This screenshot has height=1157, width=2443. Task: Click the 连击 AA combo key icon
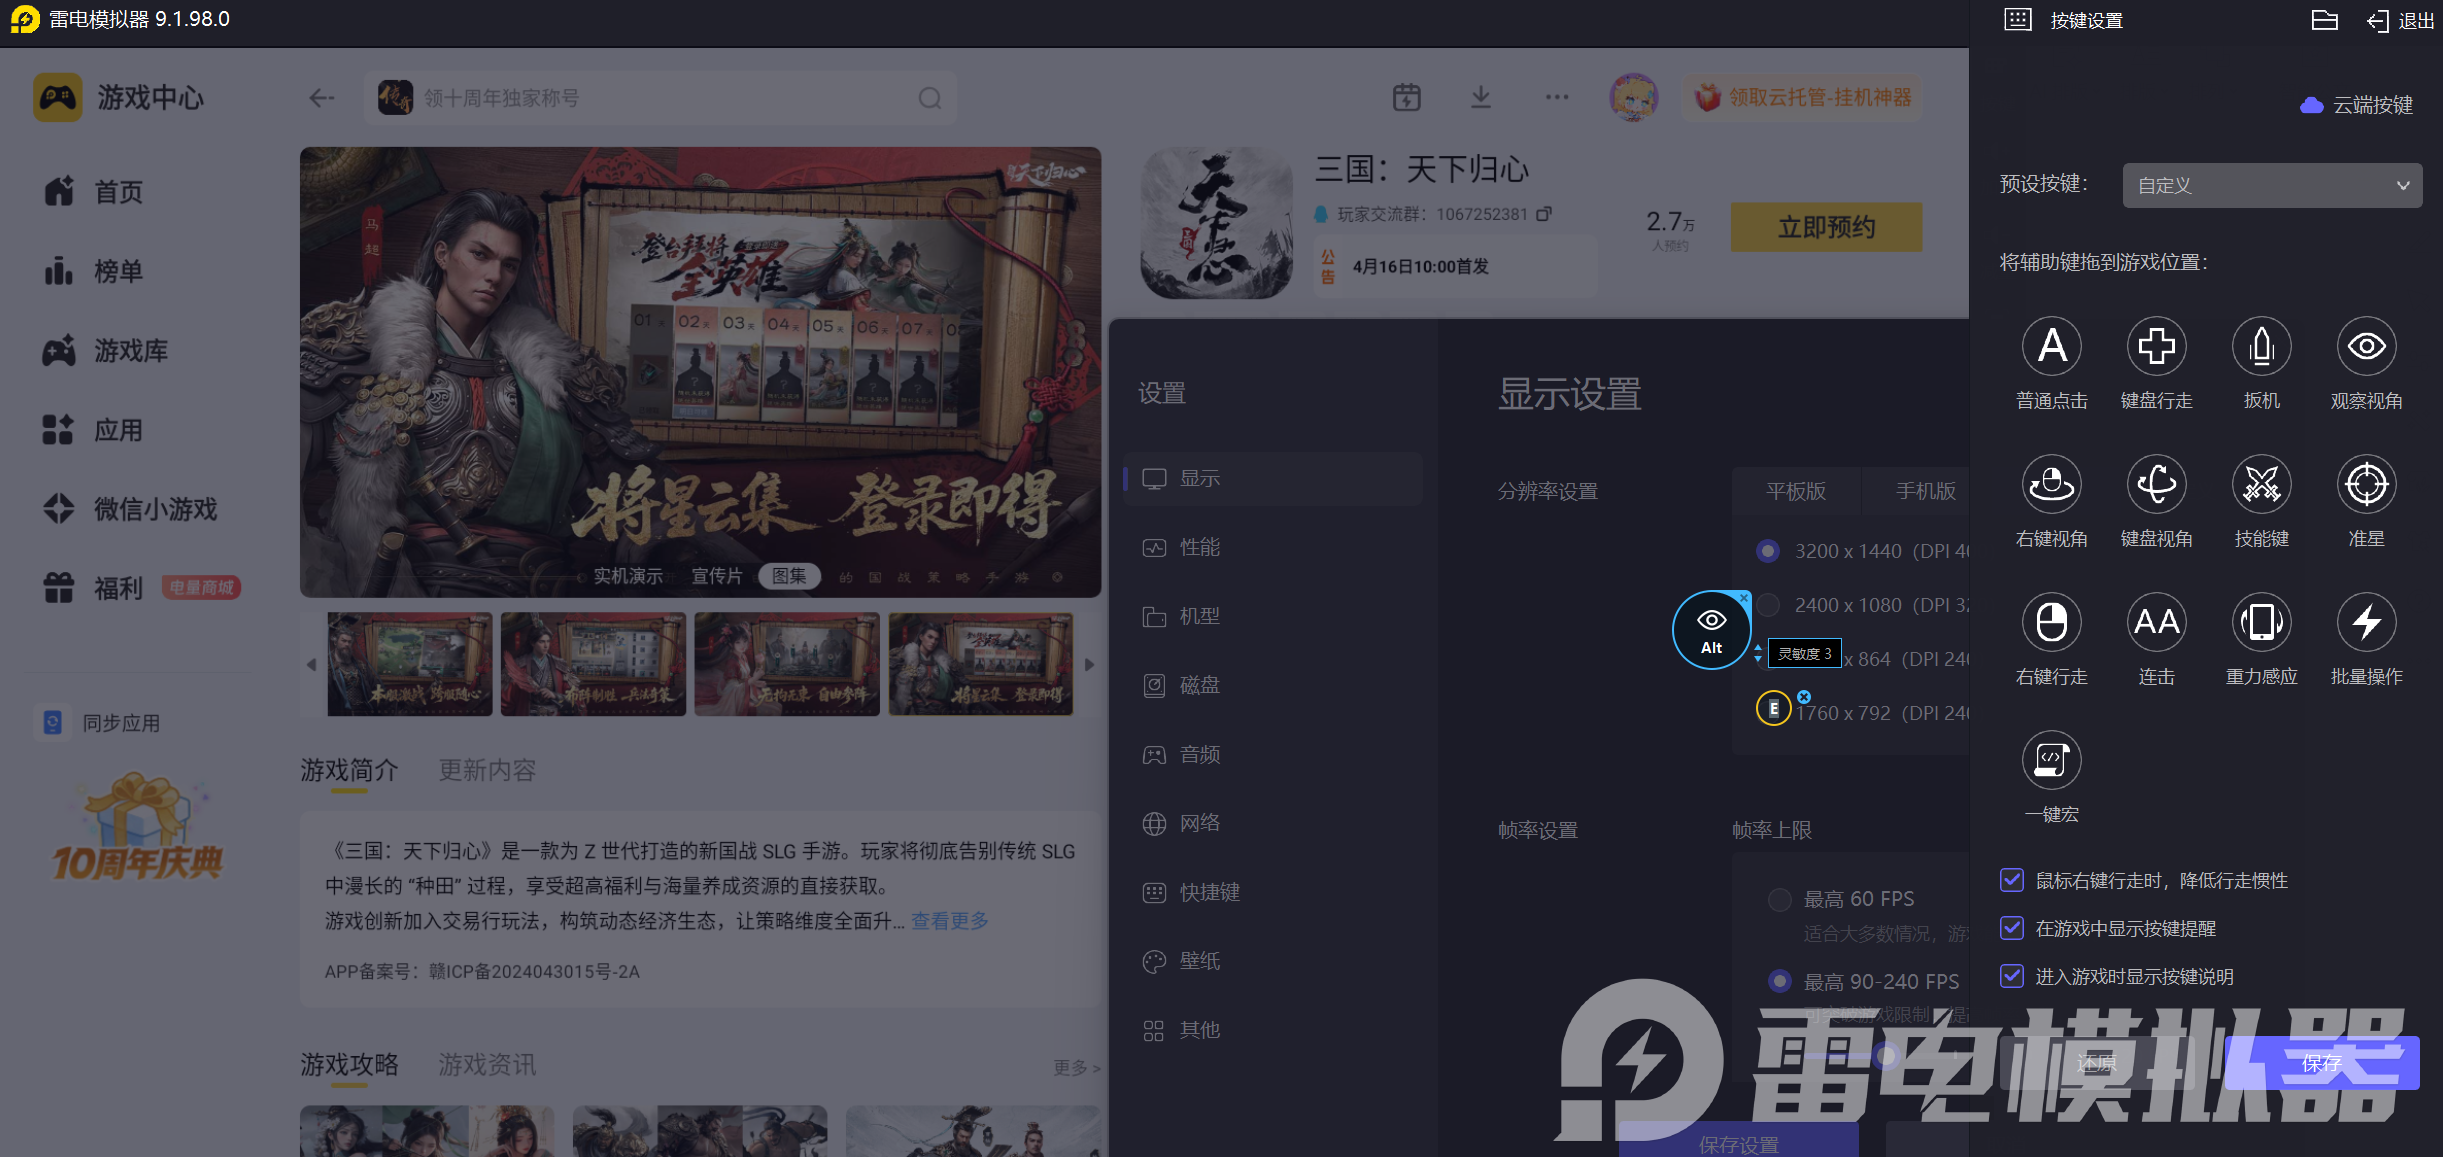pyautogui.click(x=2156, y=623)
